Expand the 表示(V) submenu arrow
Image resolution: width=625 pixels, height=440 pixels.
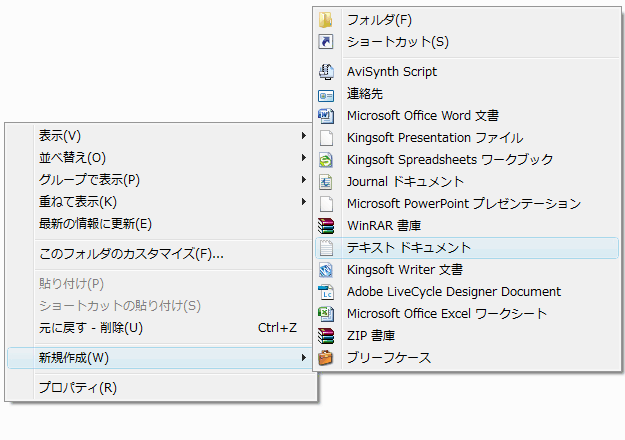(304, 136)
